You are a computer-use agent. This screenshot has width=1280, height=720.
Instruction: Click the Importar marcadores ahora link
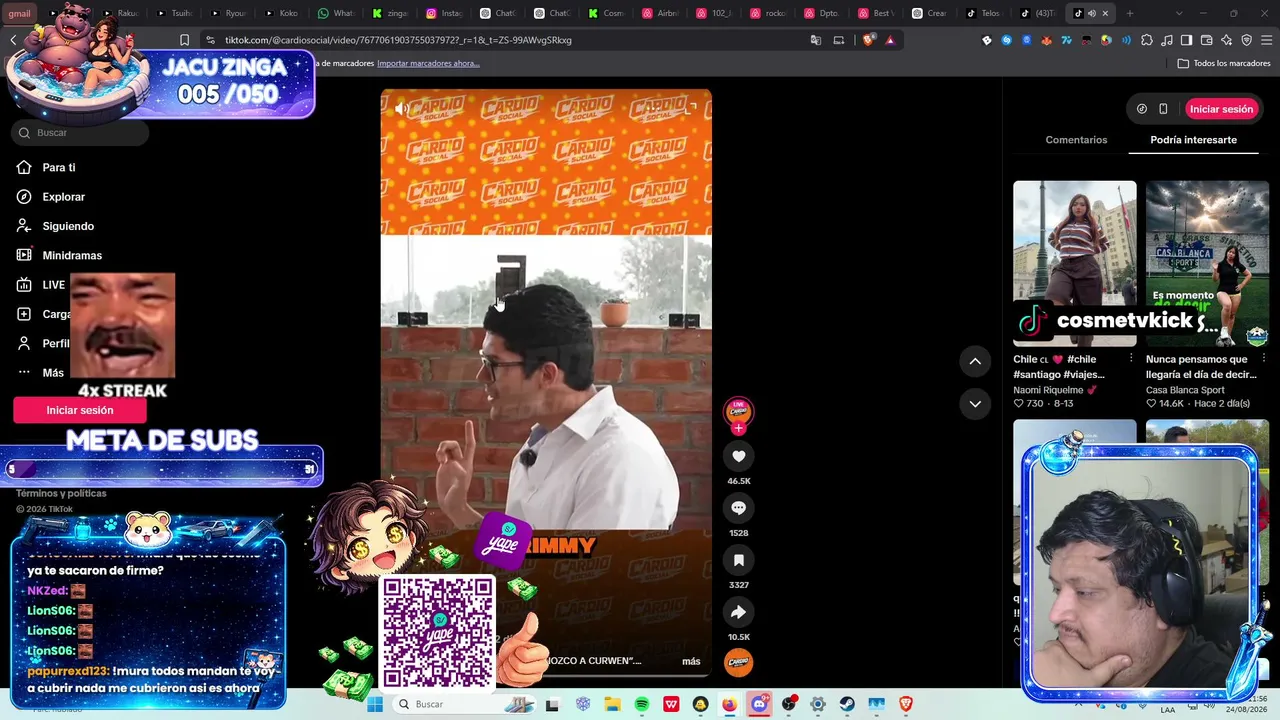428,63
